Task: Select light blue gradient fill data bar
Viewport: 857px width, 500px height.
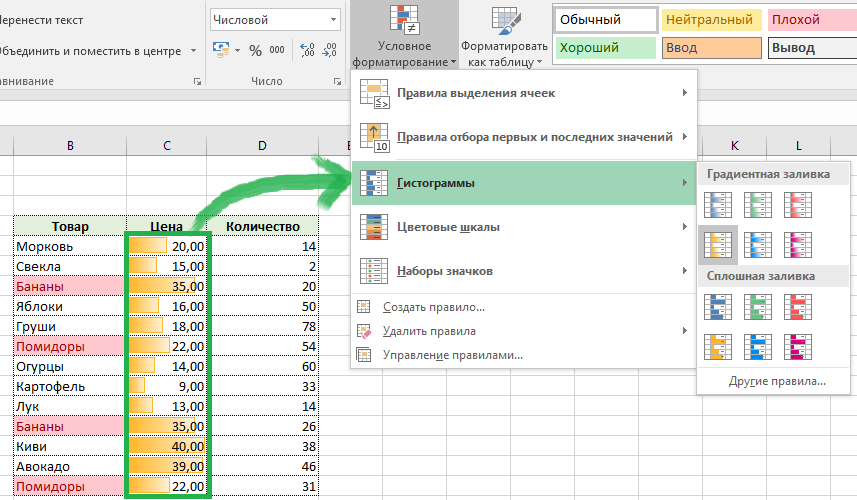Action: (x=758, y=245)
